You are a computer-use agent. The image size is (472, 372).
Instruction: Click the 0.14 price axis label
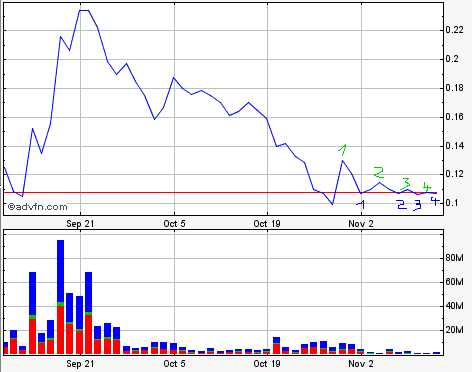click(454, 146)
